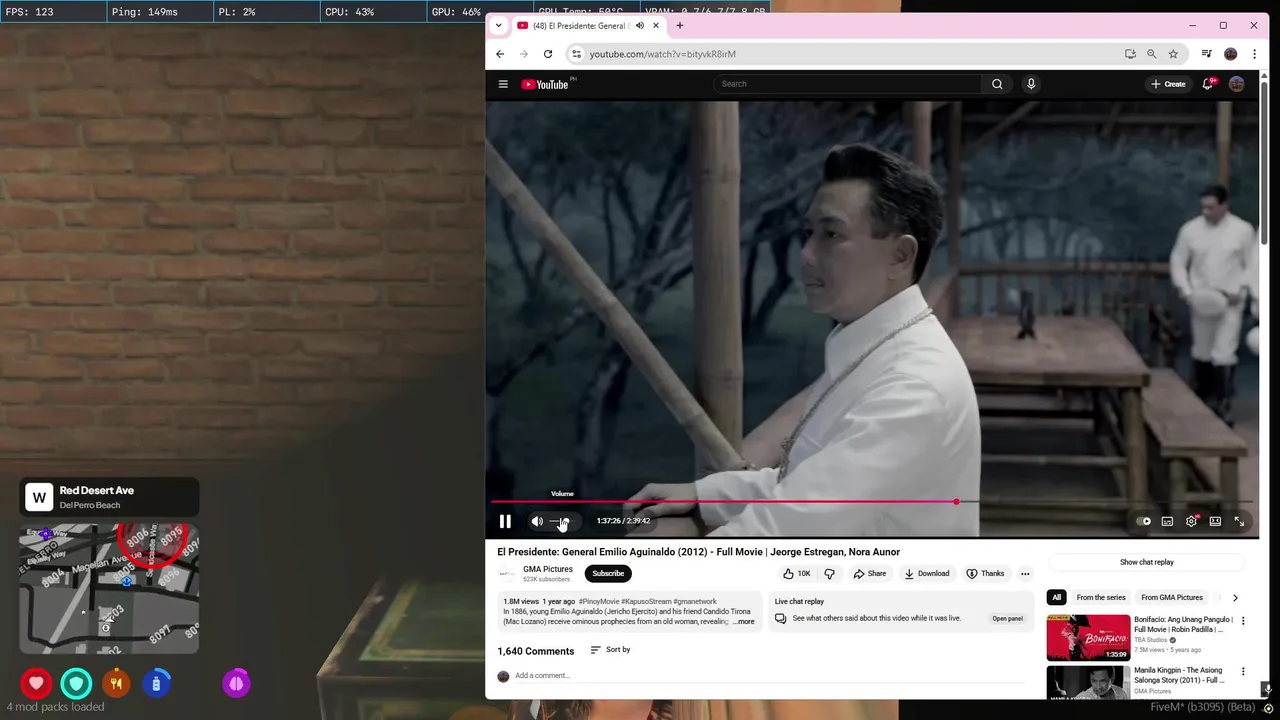Click the blue water bottle thirst HUD icon
This screenshot has height=720, width=1280.
pyautogui.click(x=156, y=684)
